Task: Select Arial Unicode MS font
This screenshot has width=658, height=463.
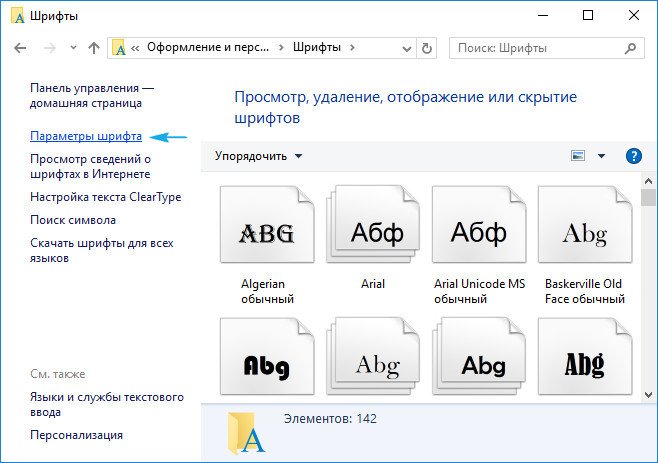Action: 479,225
